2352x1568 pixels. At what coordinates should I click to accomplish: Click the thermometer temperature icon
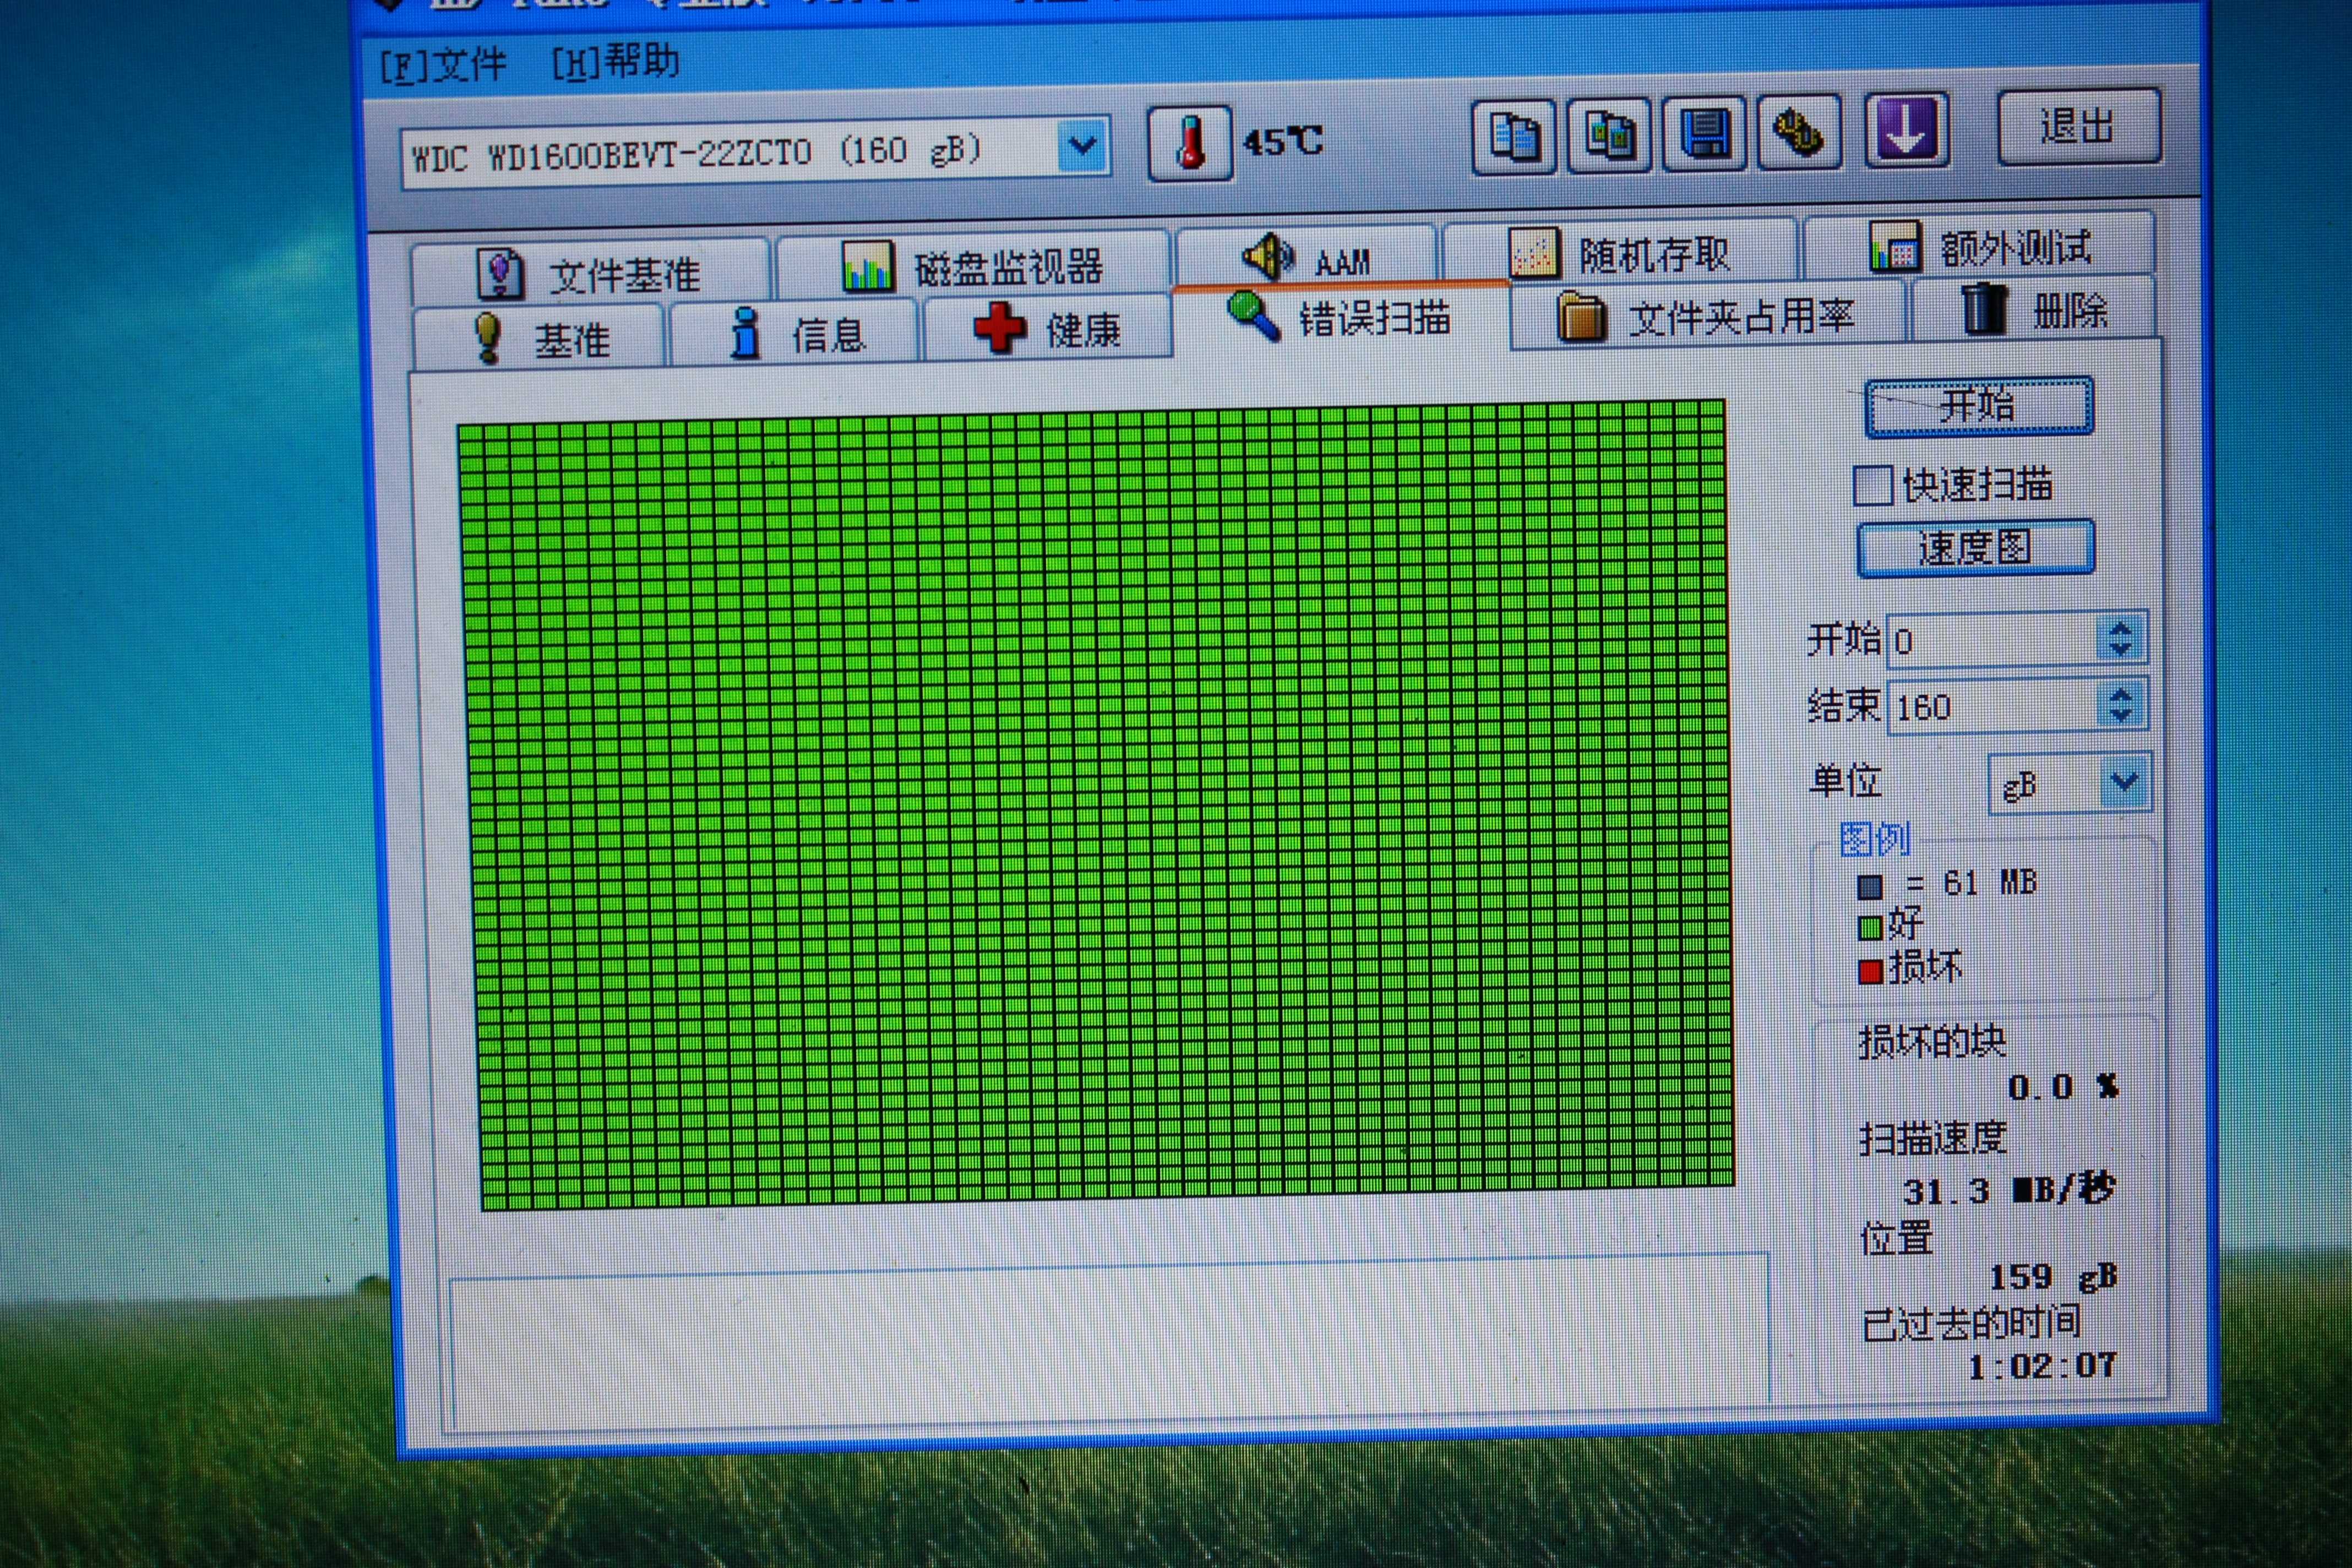pyautogui.click(x=1189, y=143)
